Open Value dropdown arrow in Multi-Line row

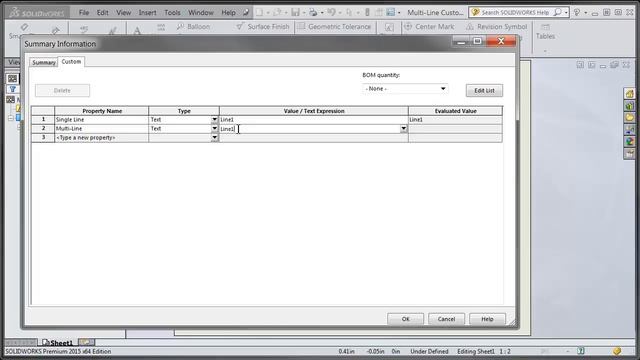(403, 129)
